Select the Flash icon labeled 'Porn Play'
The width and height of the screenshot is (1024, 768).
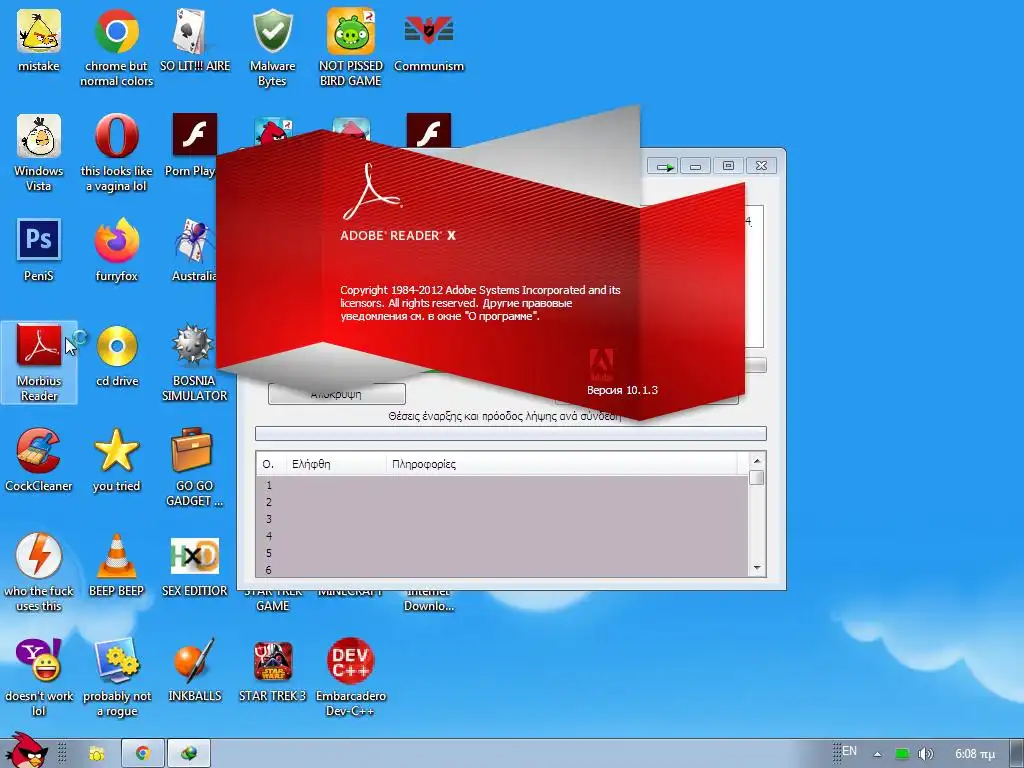[195, 135]
